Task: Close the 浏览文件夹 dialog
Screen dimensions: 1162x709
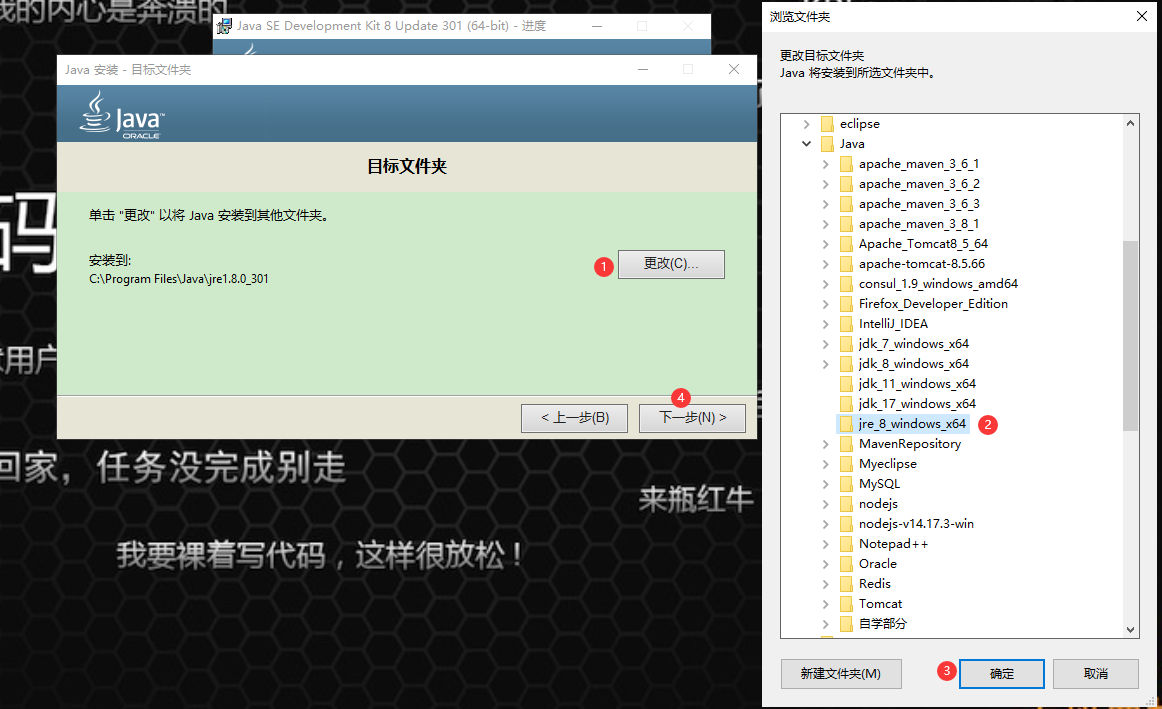Action: [1142, 16]
